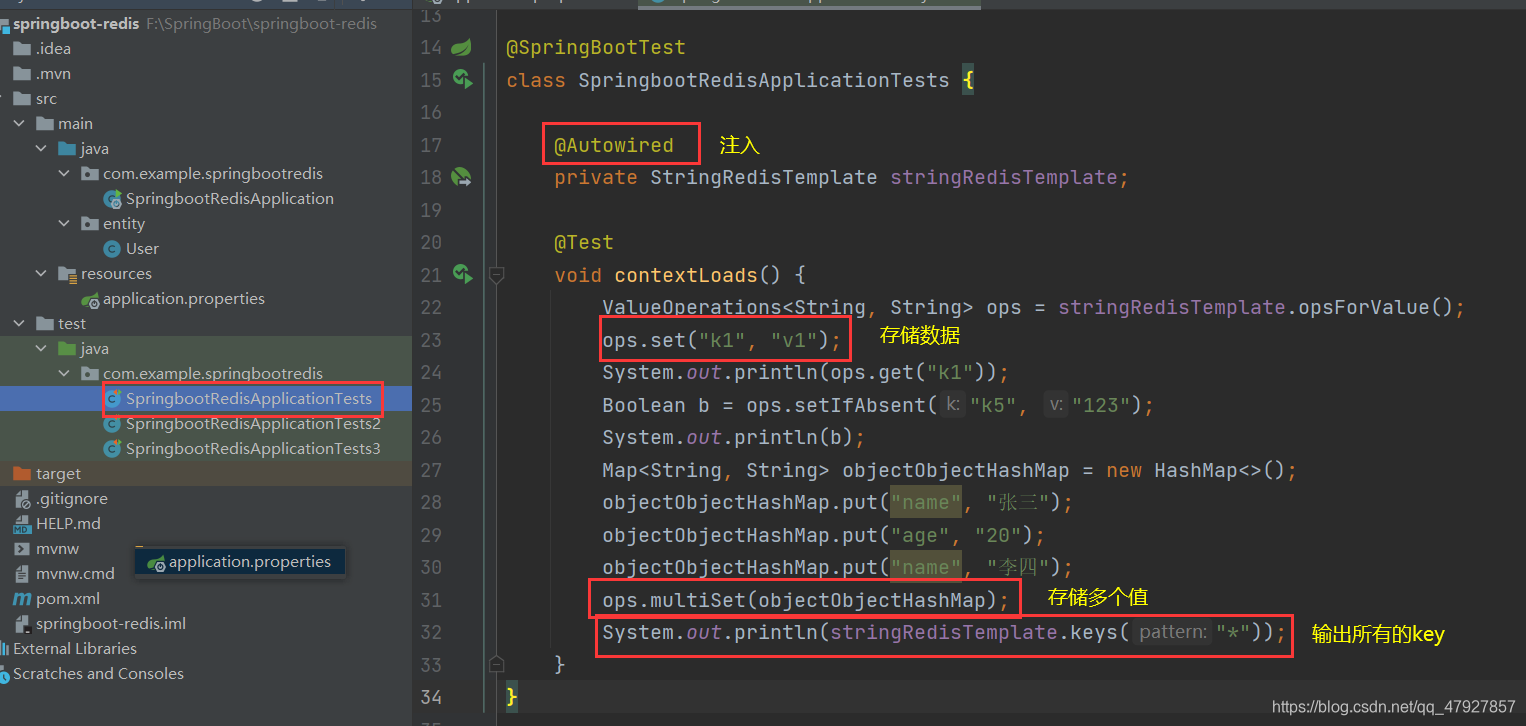Collapse the resources folder
The image size is (1526, 726).
41,274
